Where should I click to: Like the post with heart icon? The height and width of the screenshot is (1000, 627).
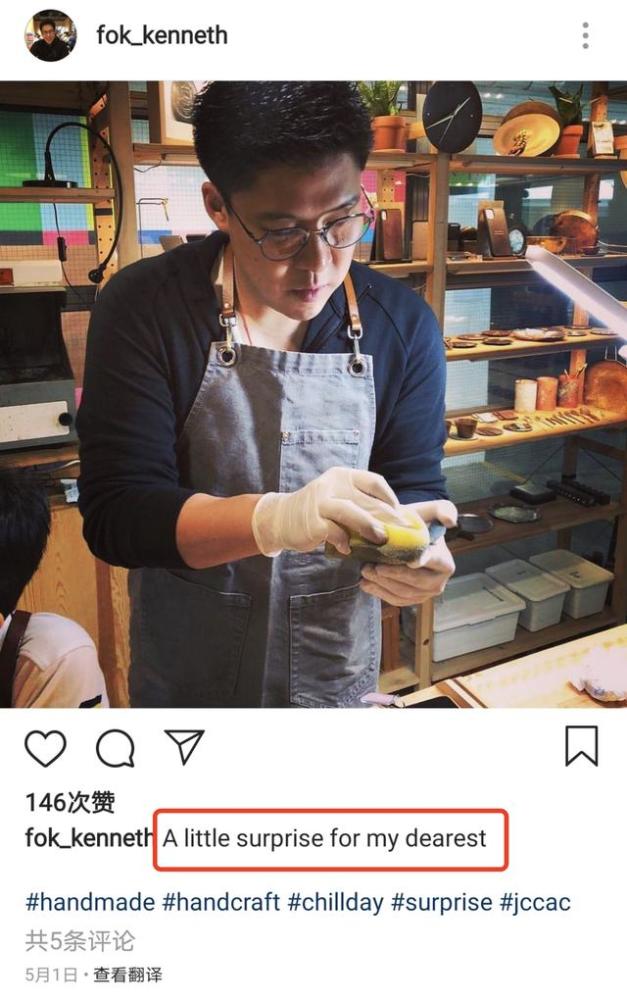click(x=45, y=747)
